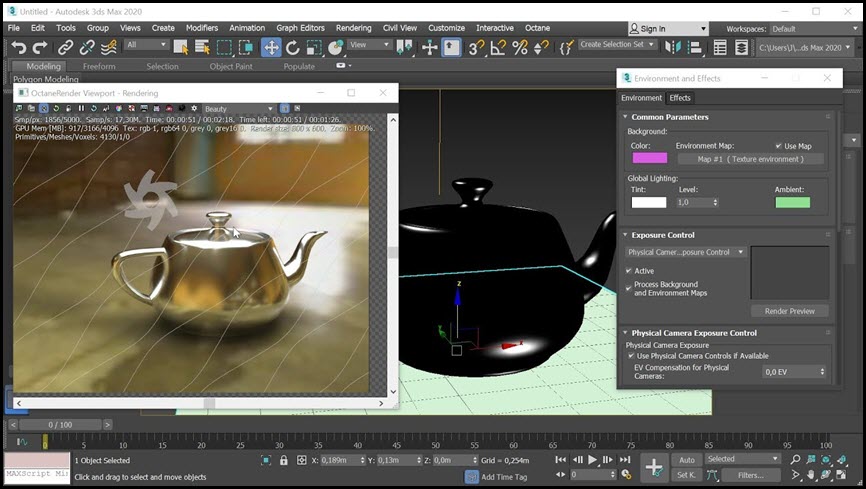Open the Create Selection Set dropdown
Screen dimensions: 866x489
pos(617,44)
